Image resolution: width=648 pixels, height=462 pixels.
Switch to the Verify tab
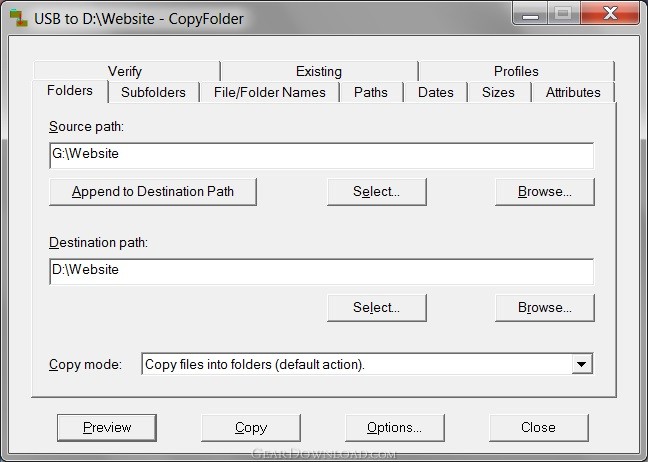click(126, 71)
